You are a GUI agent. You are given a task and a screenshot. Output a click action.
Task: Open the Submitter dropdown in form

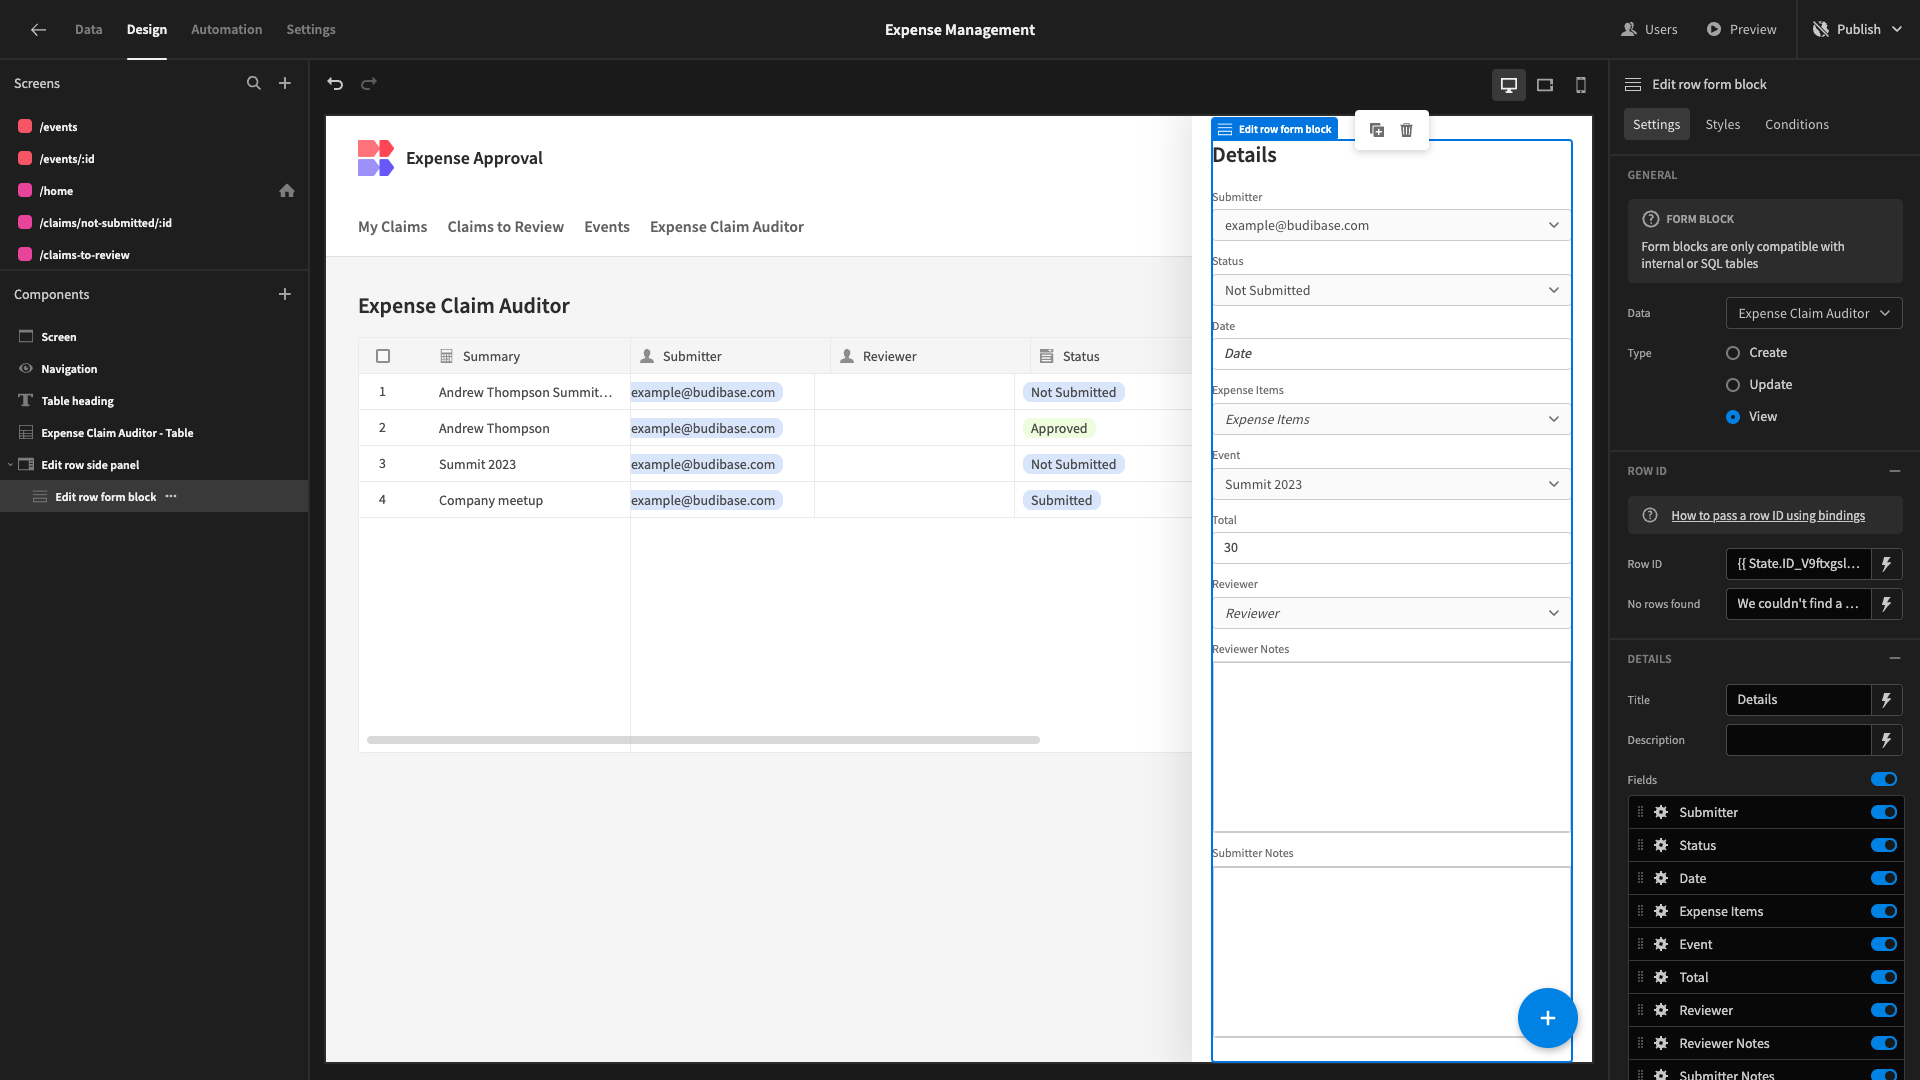(x=1391, y=226)
